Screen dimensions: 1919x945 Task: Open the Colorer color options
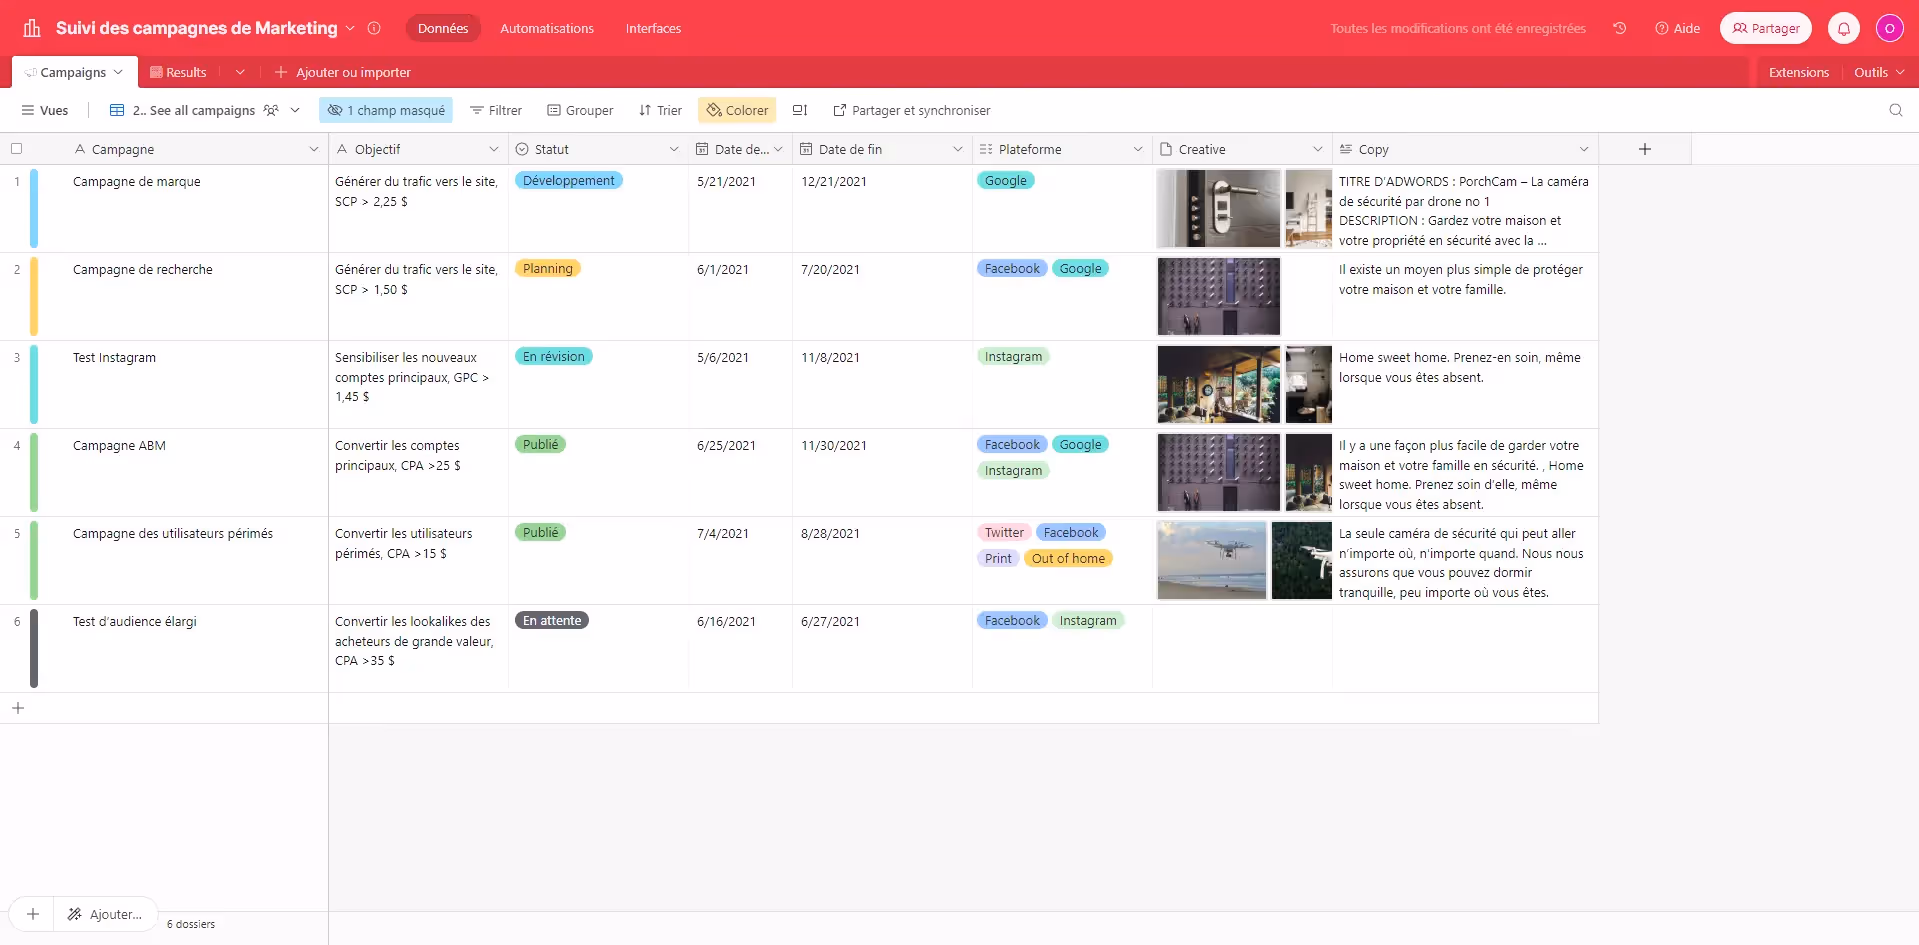point(737,110)
